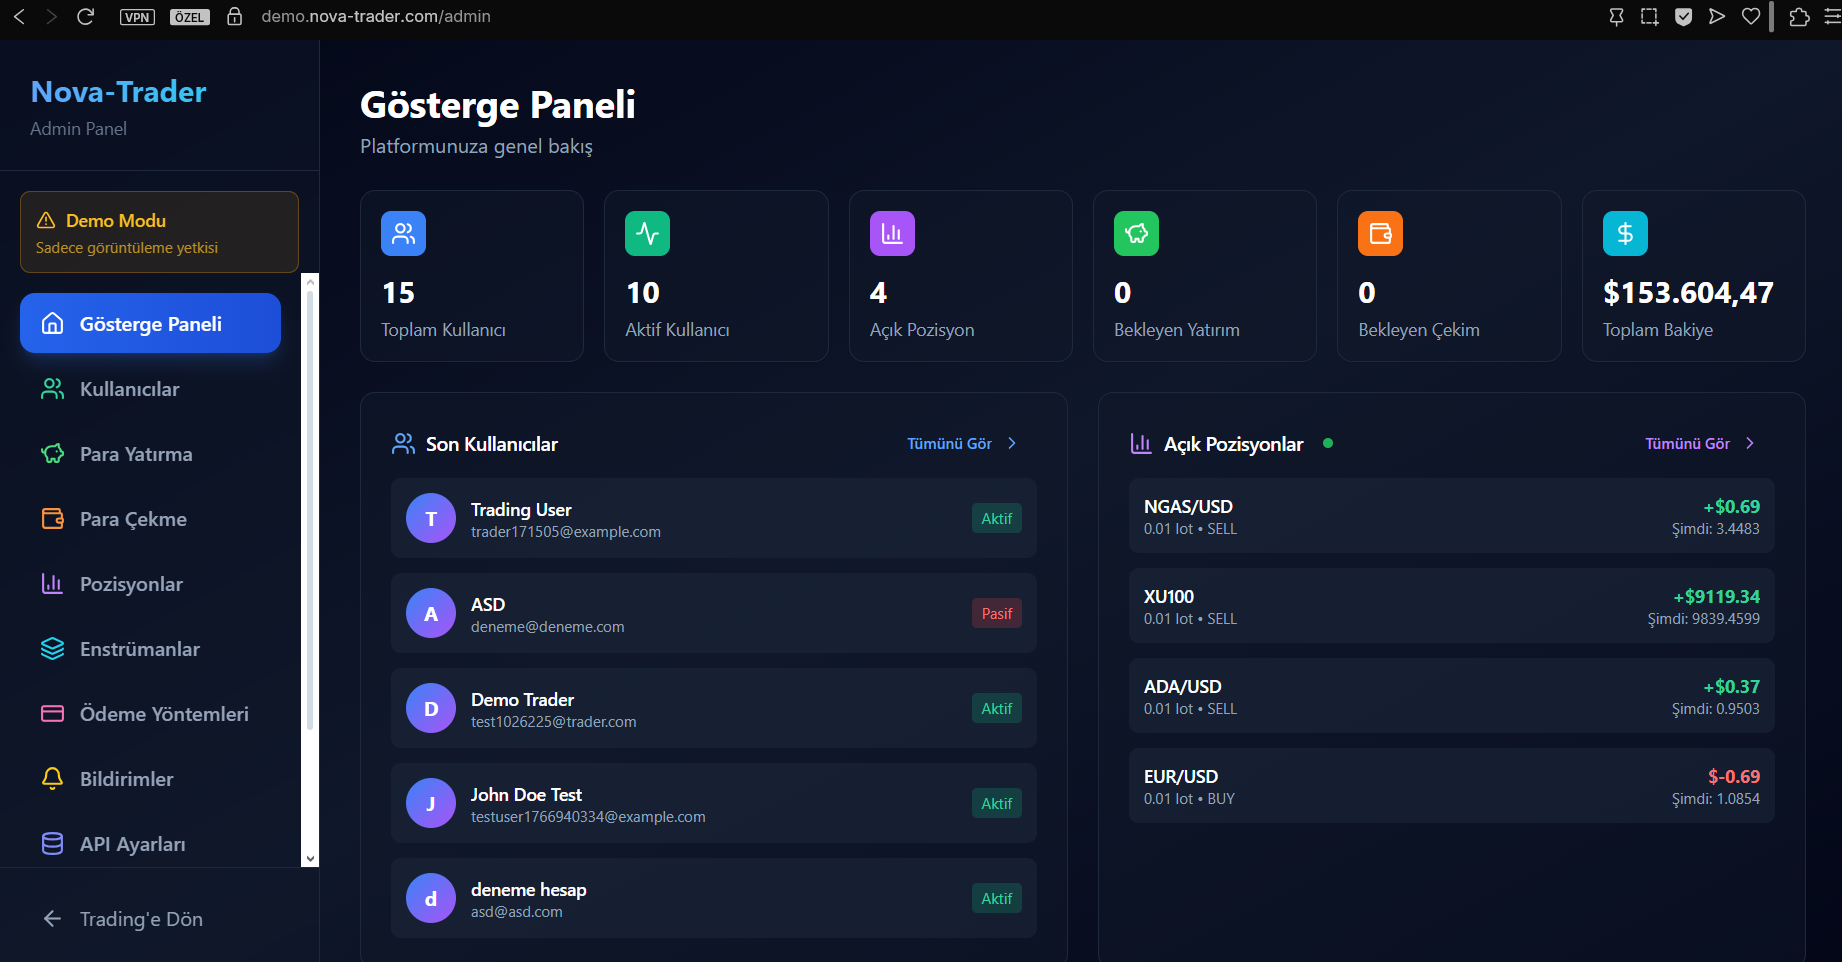Toggle the Aktif status on Trading User
Image resolution: width=1842 pixels, height=962 pixels.
click(996, 518)
